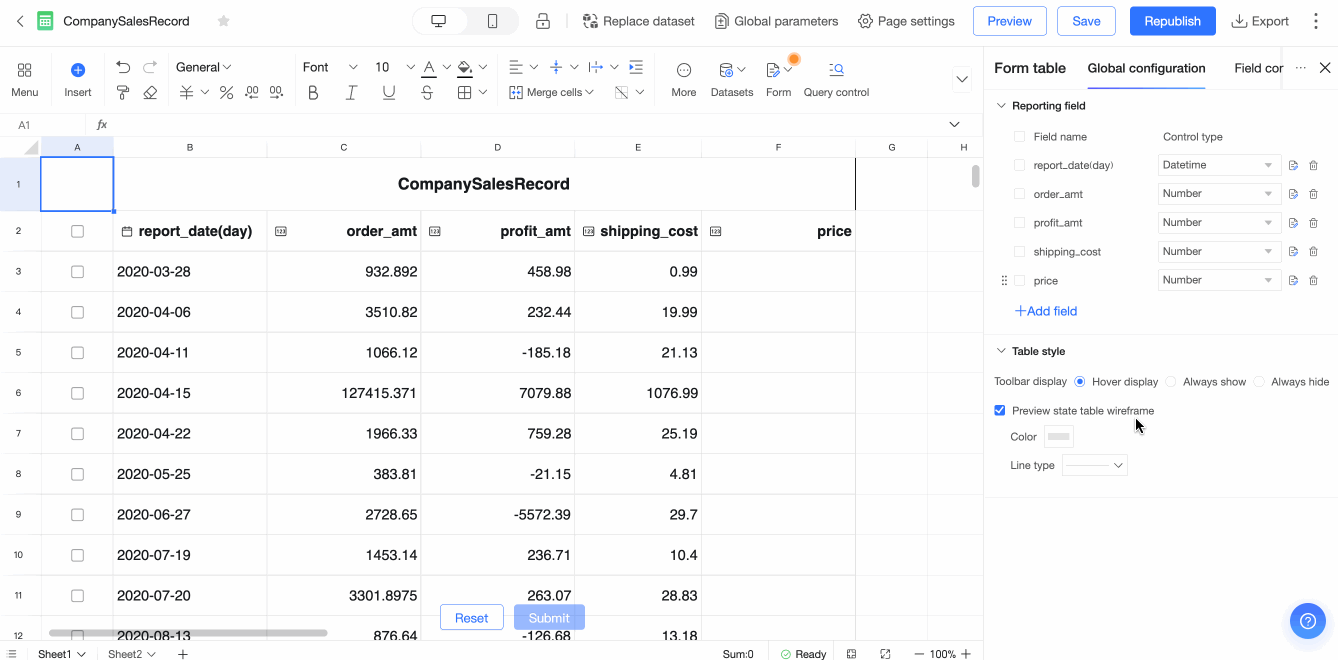This screenshot has height=660, width=1338.
Task: Open the General number format dropdown
Action: (x=202, y=66)
